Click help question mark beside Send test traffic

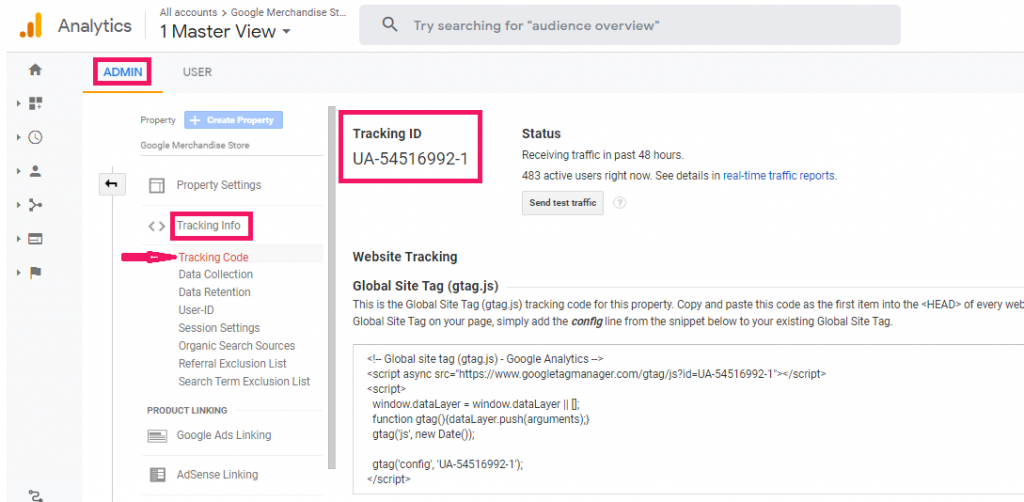pyautogui.click(x=620, y=202)
